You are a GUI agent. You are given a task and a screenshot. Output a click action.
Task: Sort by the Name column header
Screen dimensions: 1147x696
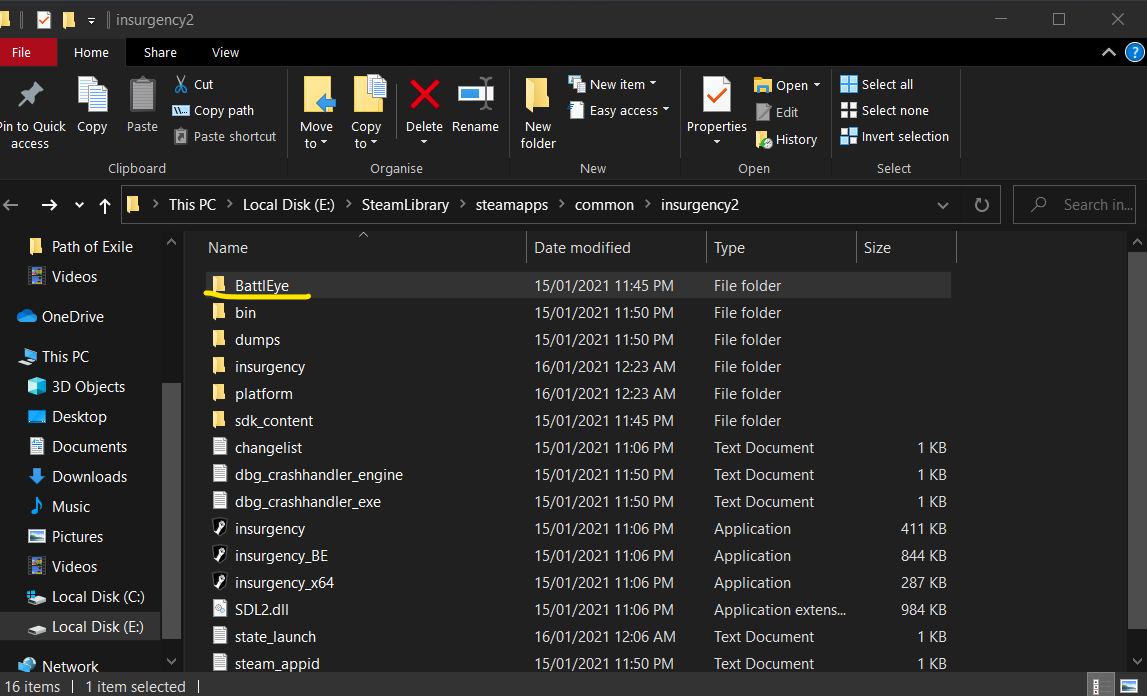(x=227, y=248)
